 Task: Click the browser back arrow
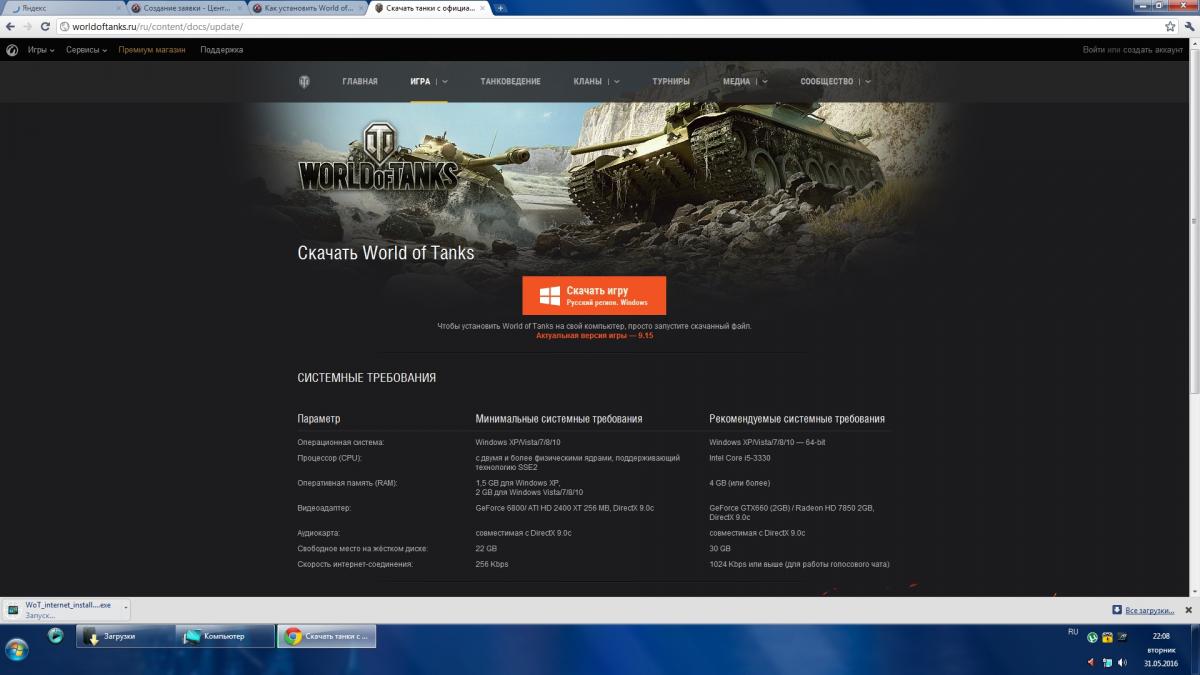click(11, 27)
